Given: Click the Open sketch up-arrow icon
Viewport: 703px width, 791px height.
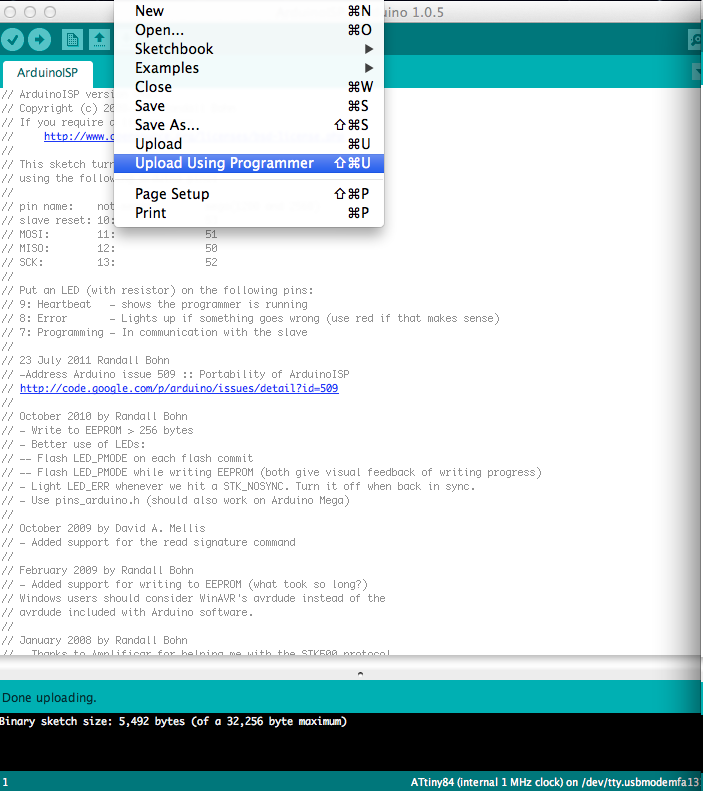Looking at the screenshot, I should click(99, 39).
